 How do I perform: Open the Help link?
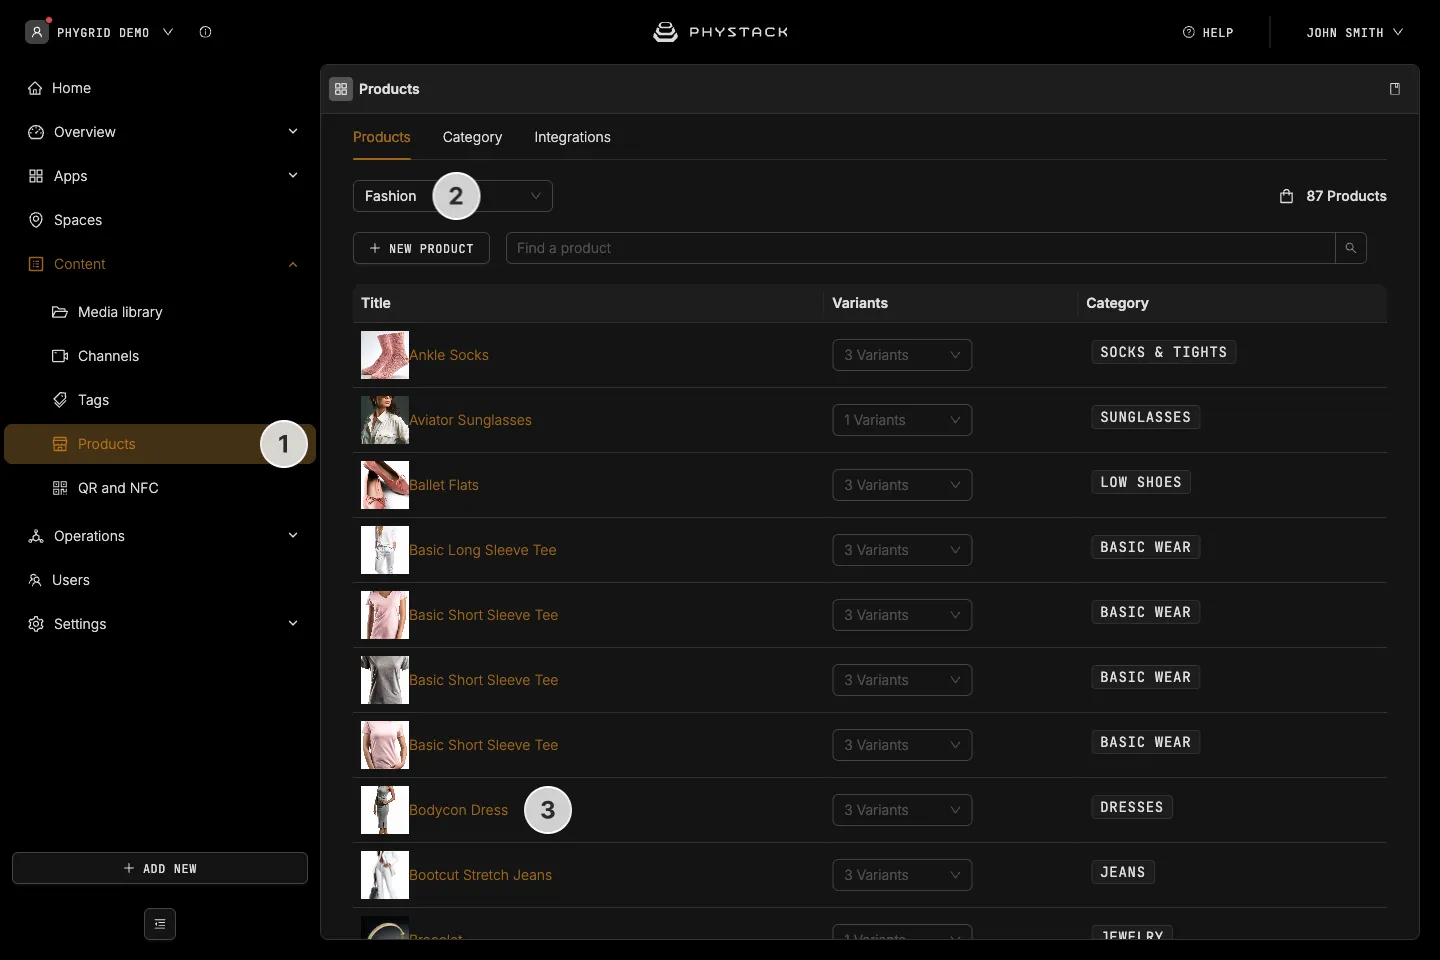coord(1208,32)
